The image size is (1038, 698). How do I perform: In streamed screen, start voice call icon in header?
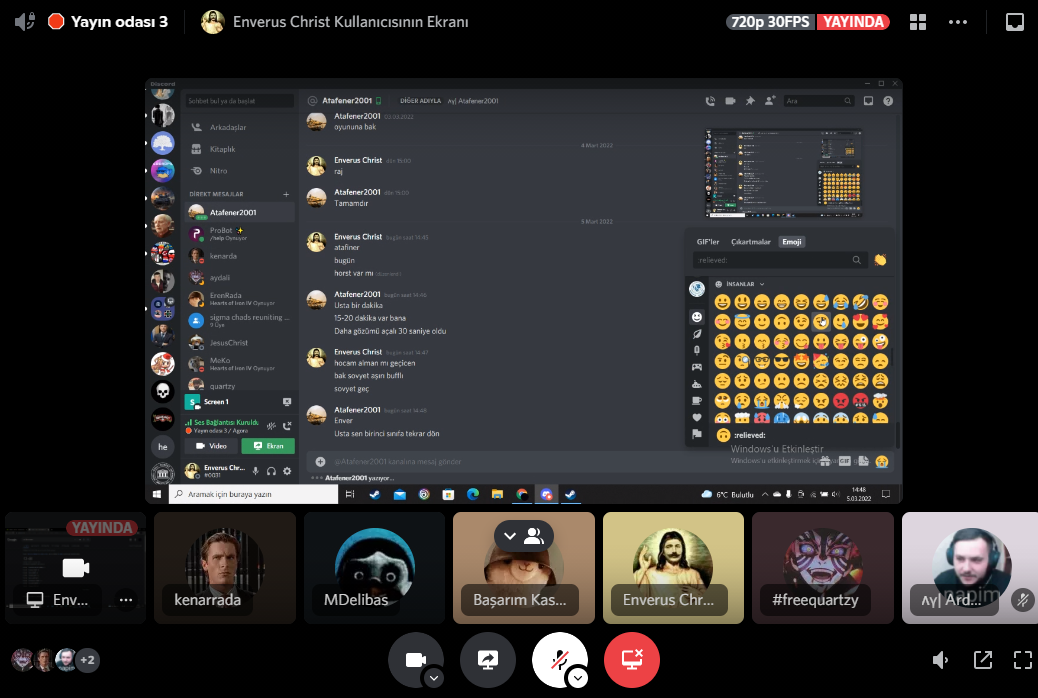click(x=710, y=101)
